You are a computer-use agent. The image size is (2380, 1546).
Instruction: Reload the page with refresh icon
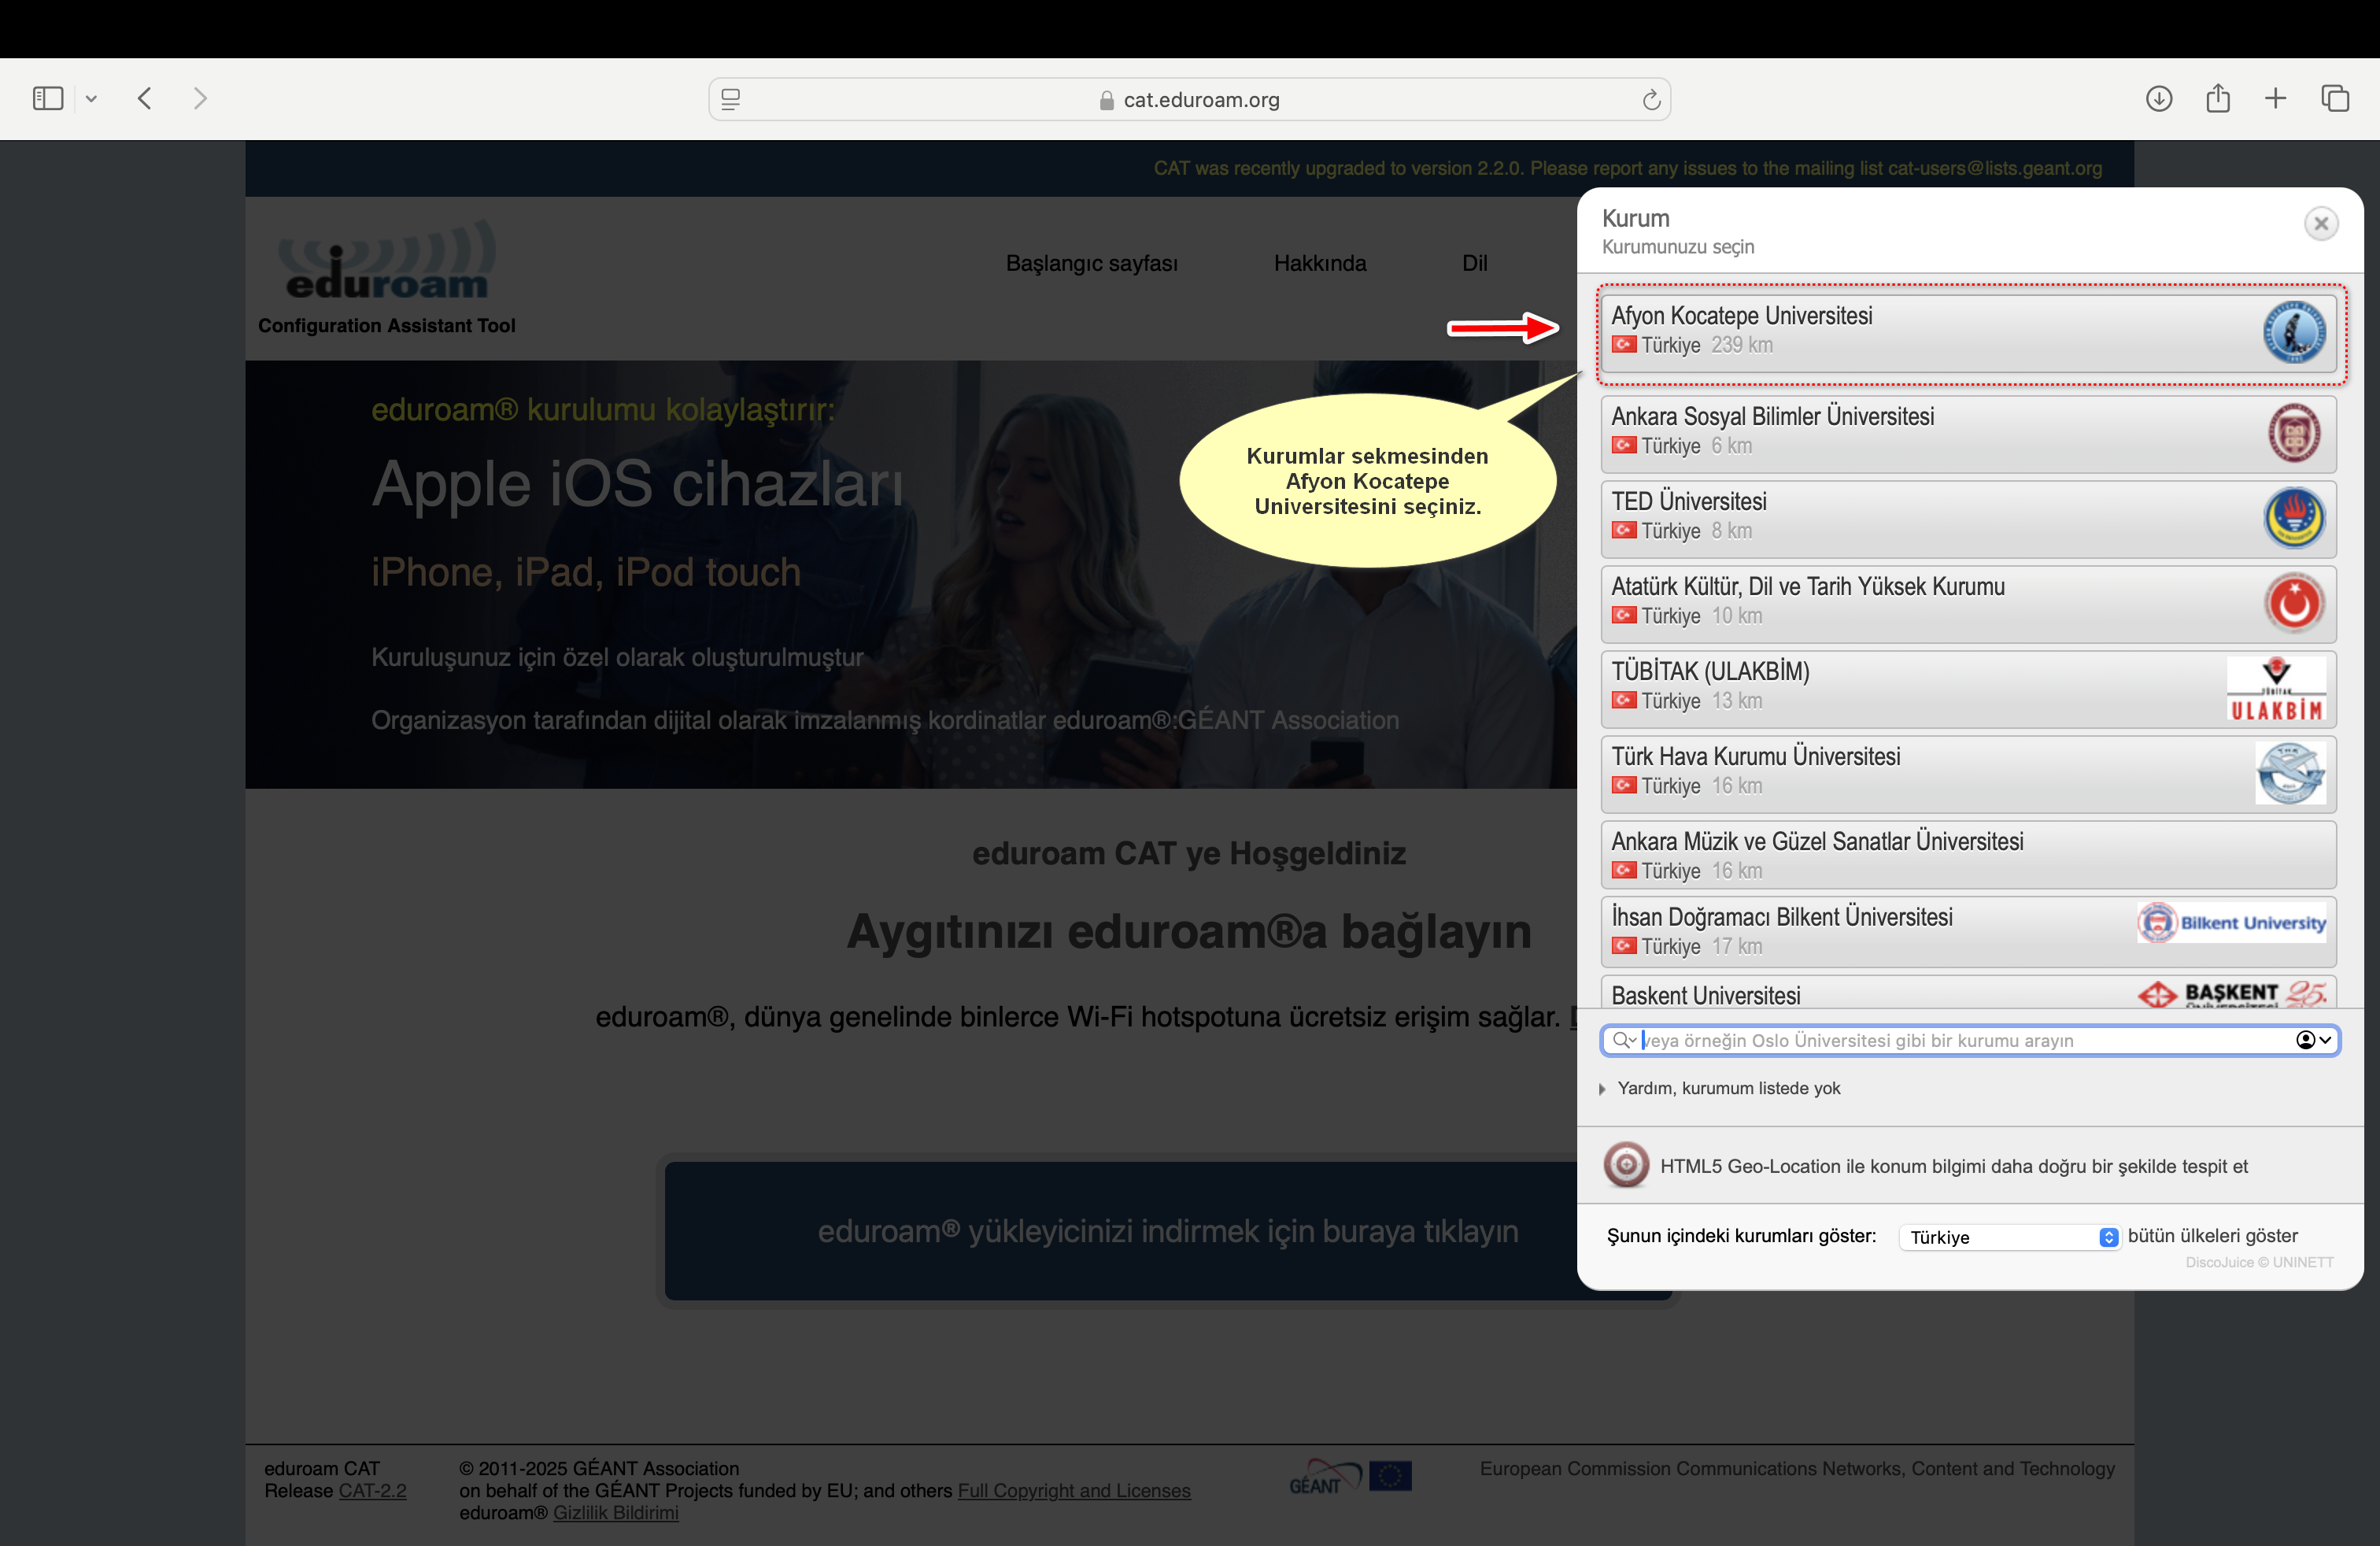pos(1651,99)
